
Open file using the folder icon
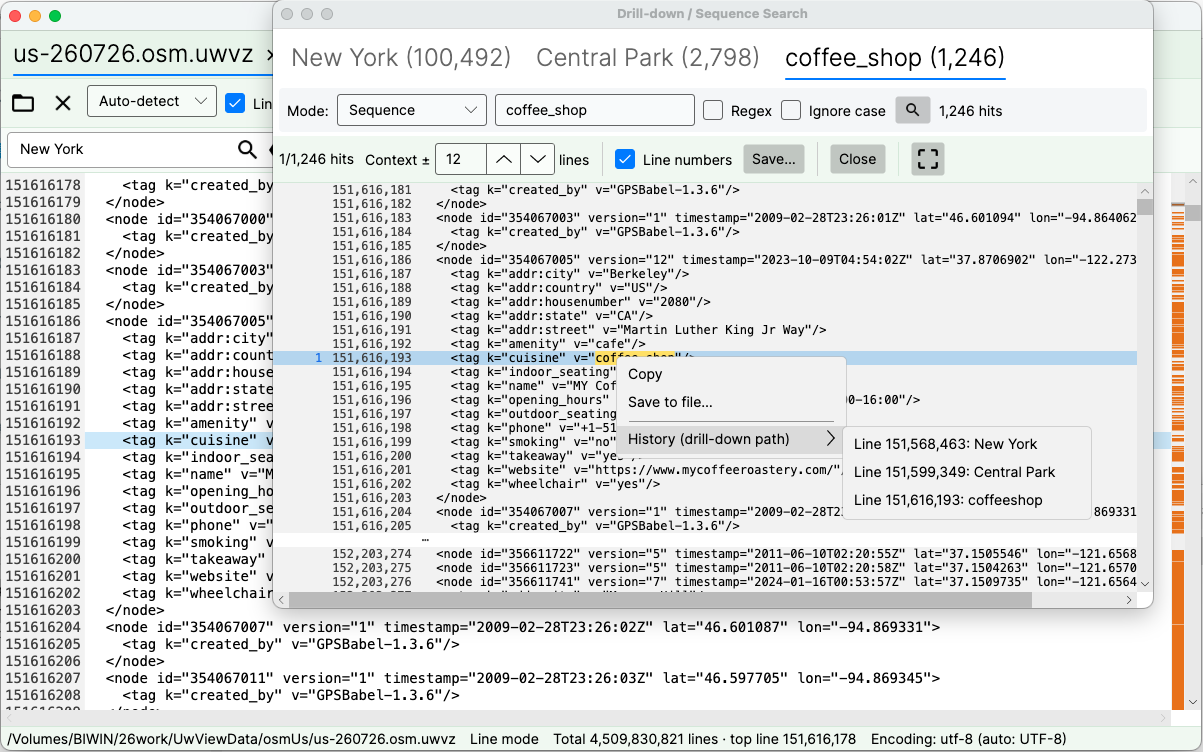23,102
